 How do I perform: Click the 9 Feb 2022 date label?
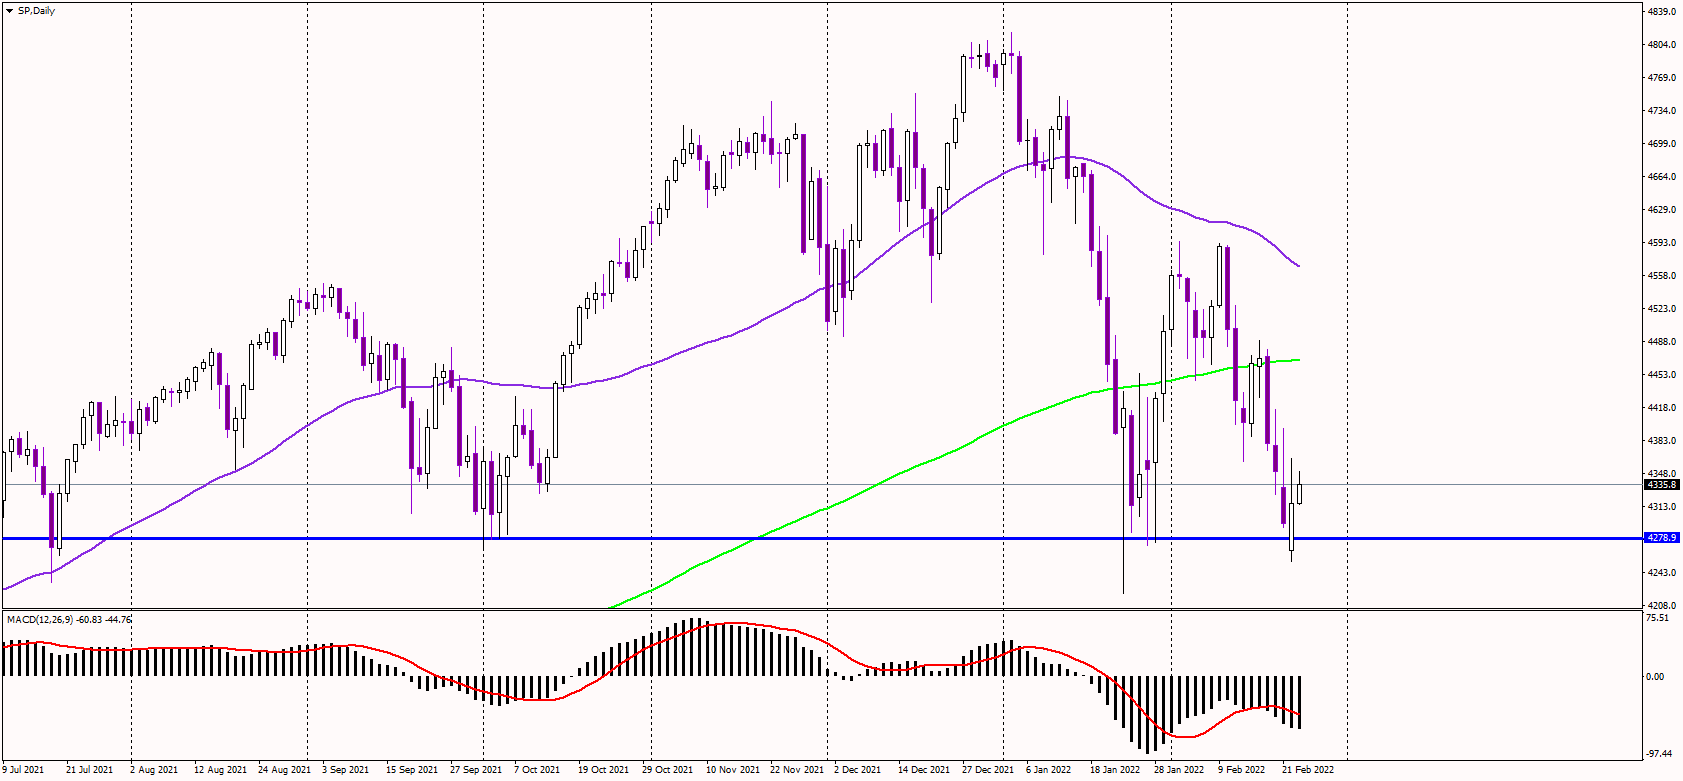tap(1241, 770)
